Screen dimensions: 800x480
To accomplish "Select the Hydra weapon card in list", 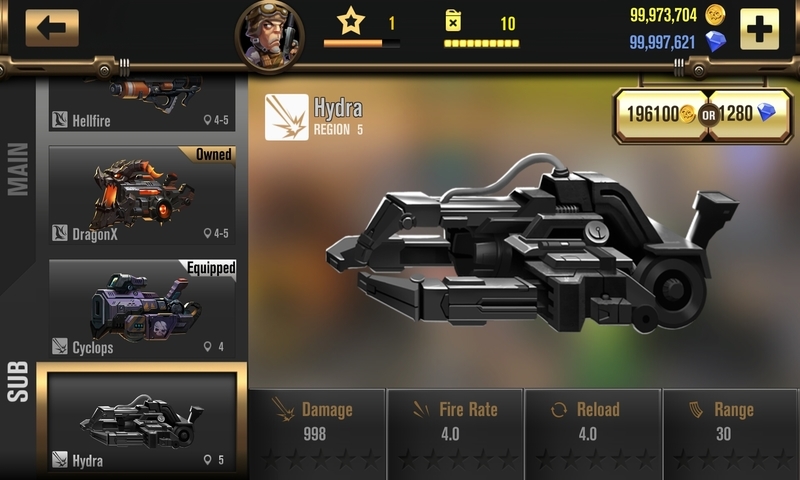I will tap(142, 421).
